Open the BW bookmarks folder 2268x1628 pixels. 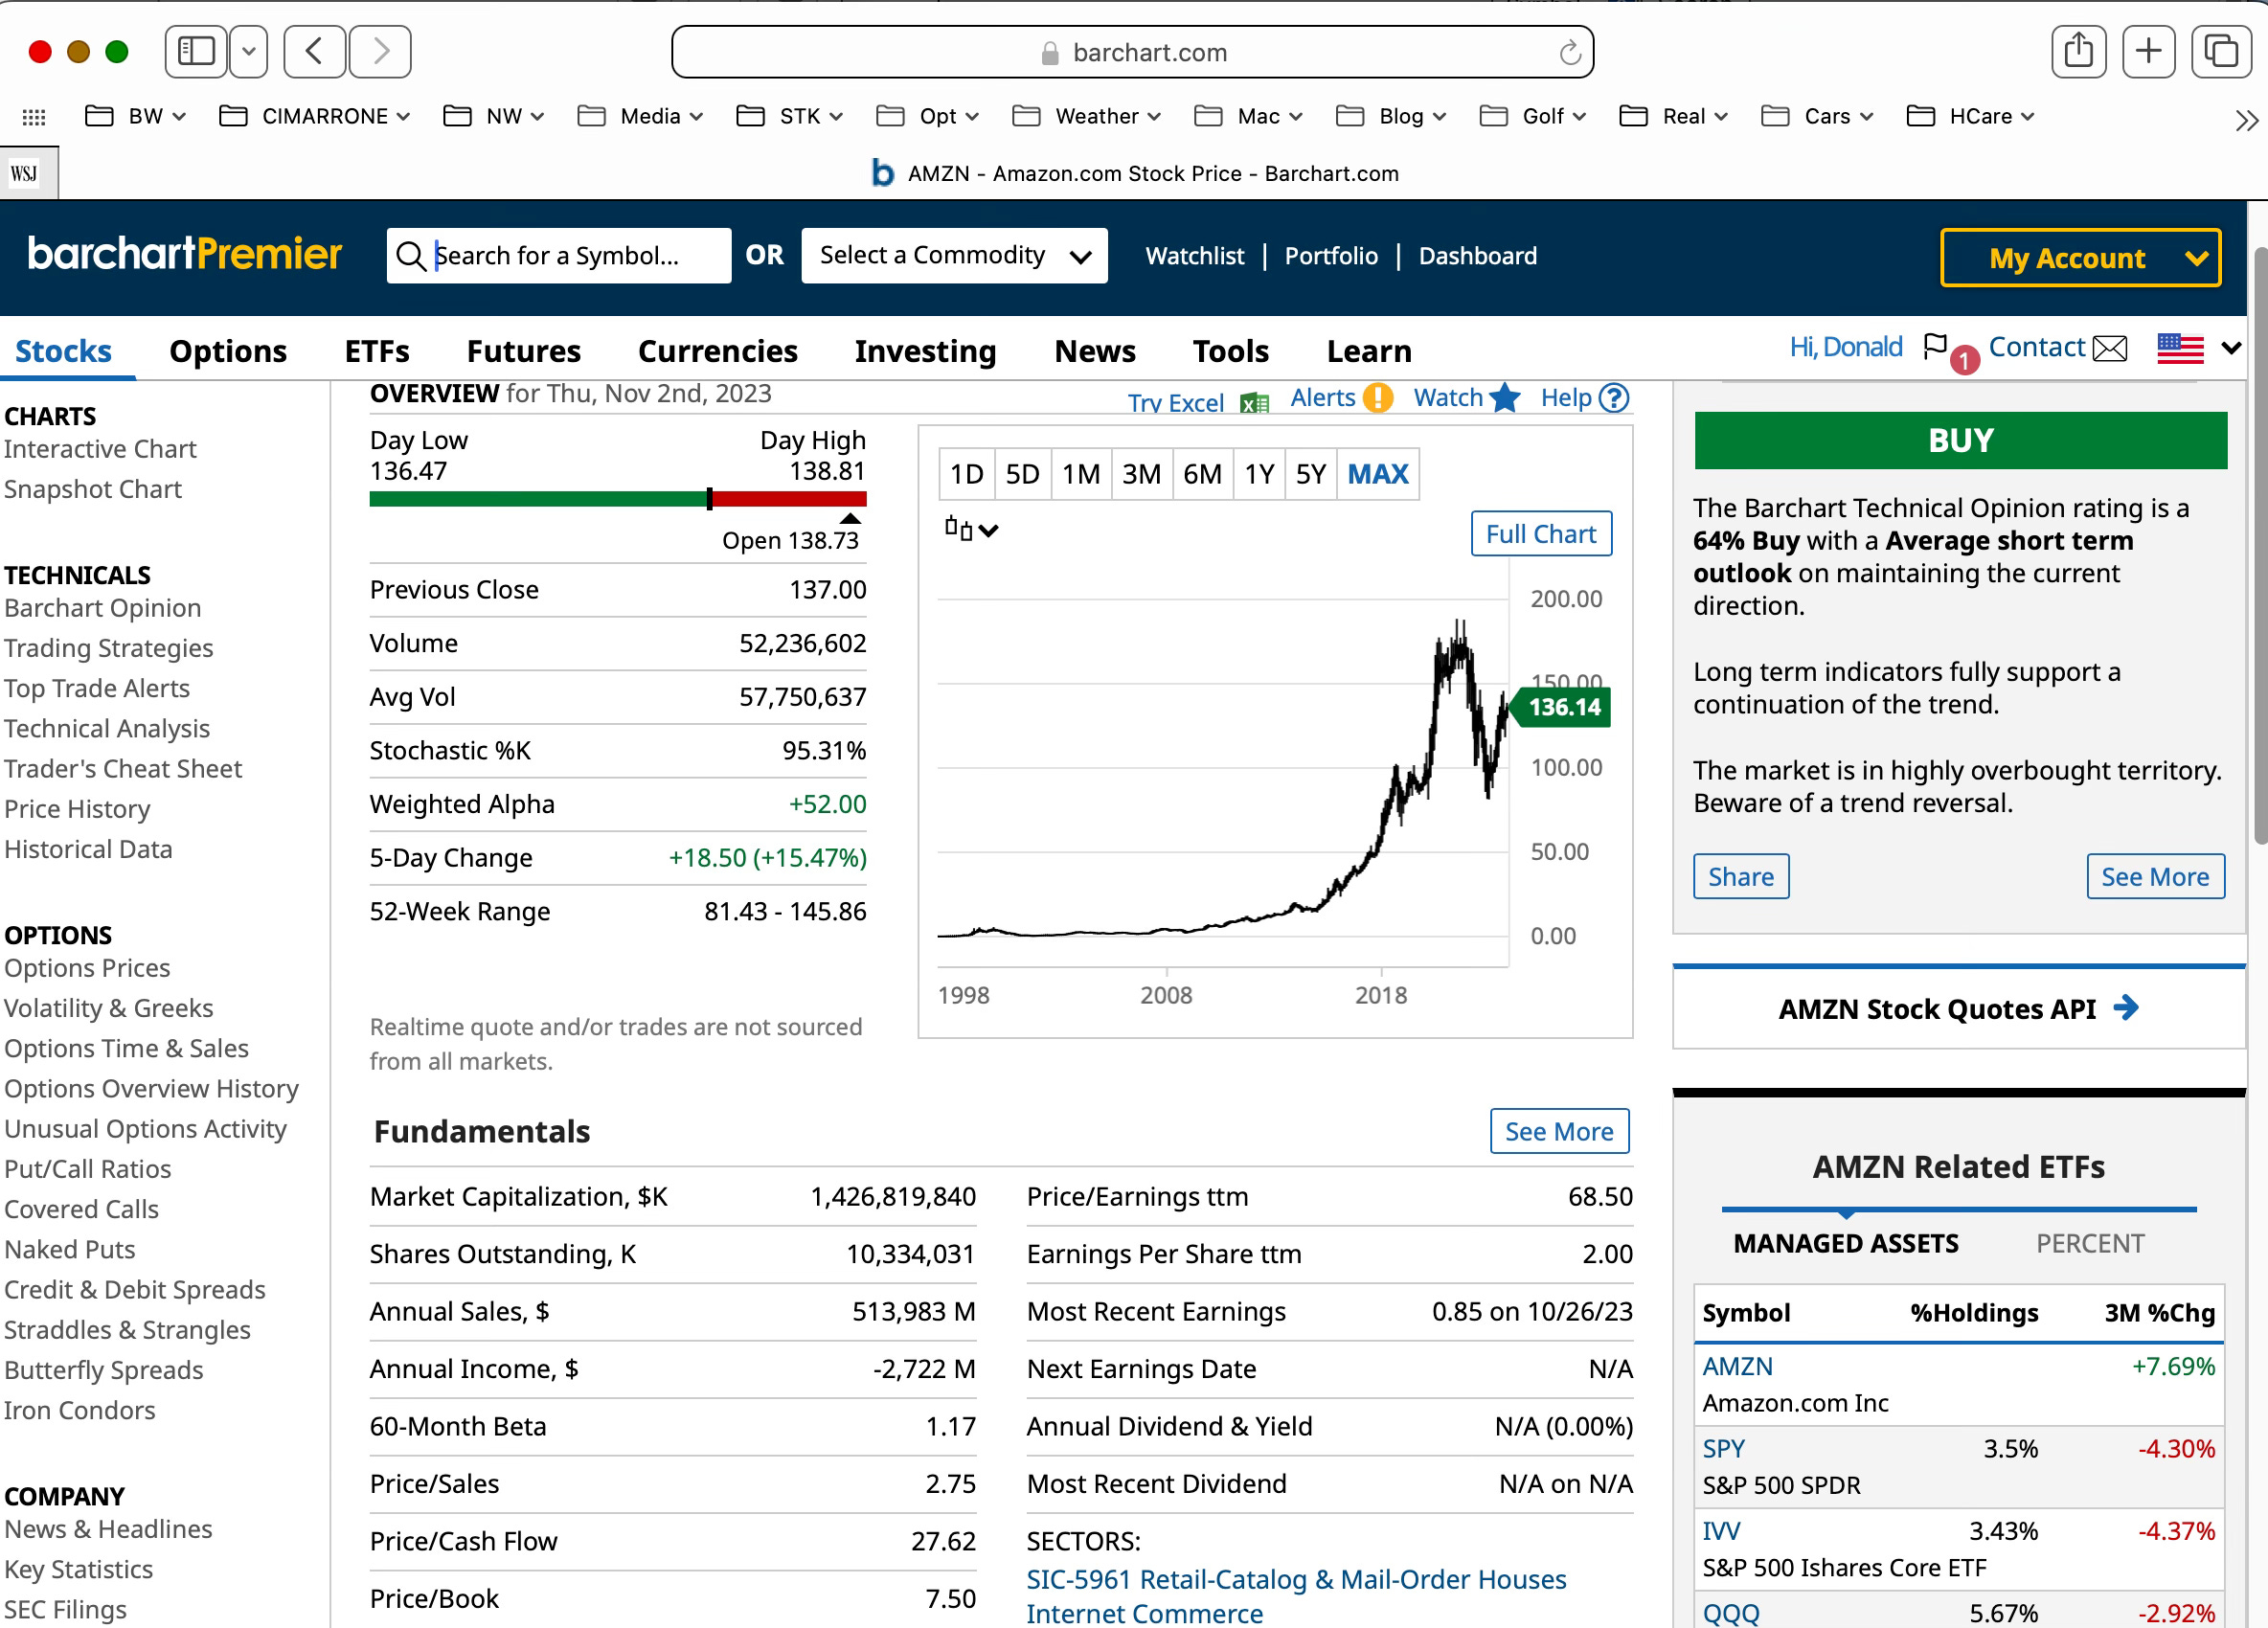pos(136,116)
